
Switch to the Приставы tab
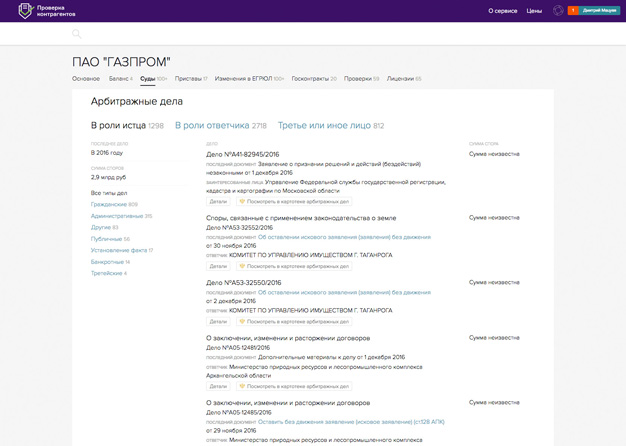click(x=188, y=78)
